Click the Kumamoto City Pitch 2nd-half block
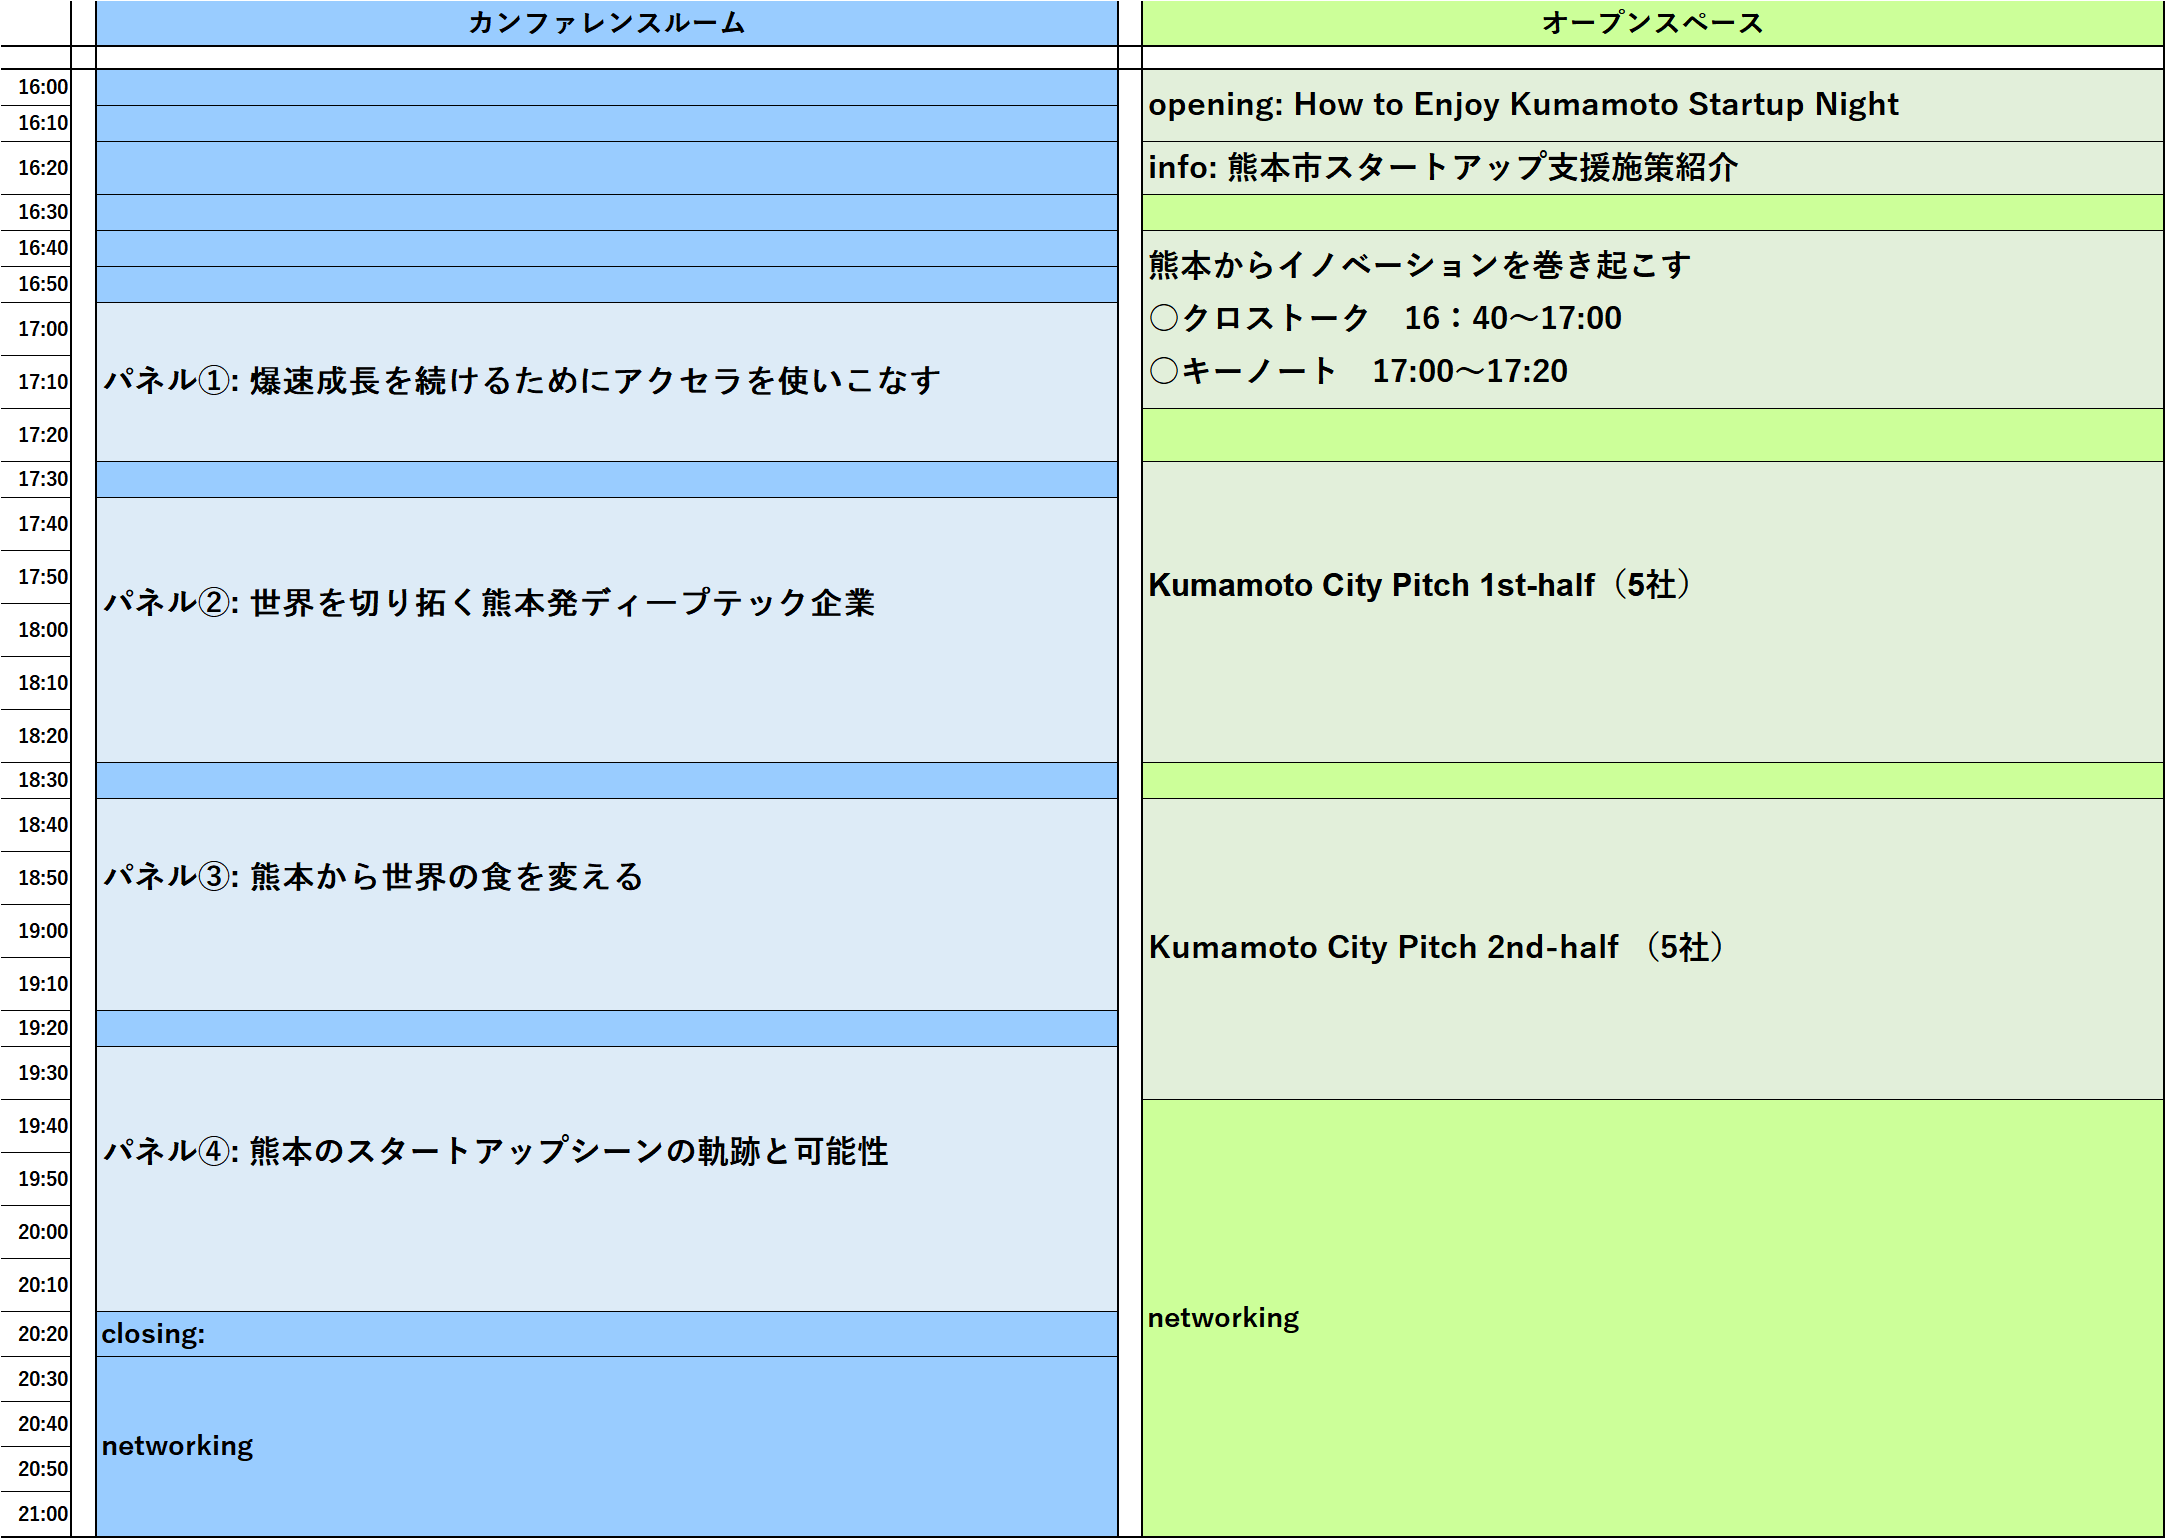Screen dimensions: 2165x1538 pos(1436,947)
